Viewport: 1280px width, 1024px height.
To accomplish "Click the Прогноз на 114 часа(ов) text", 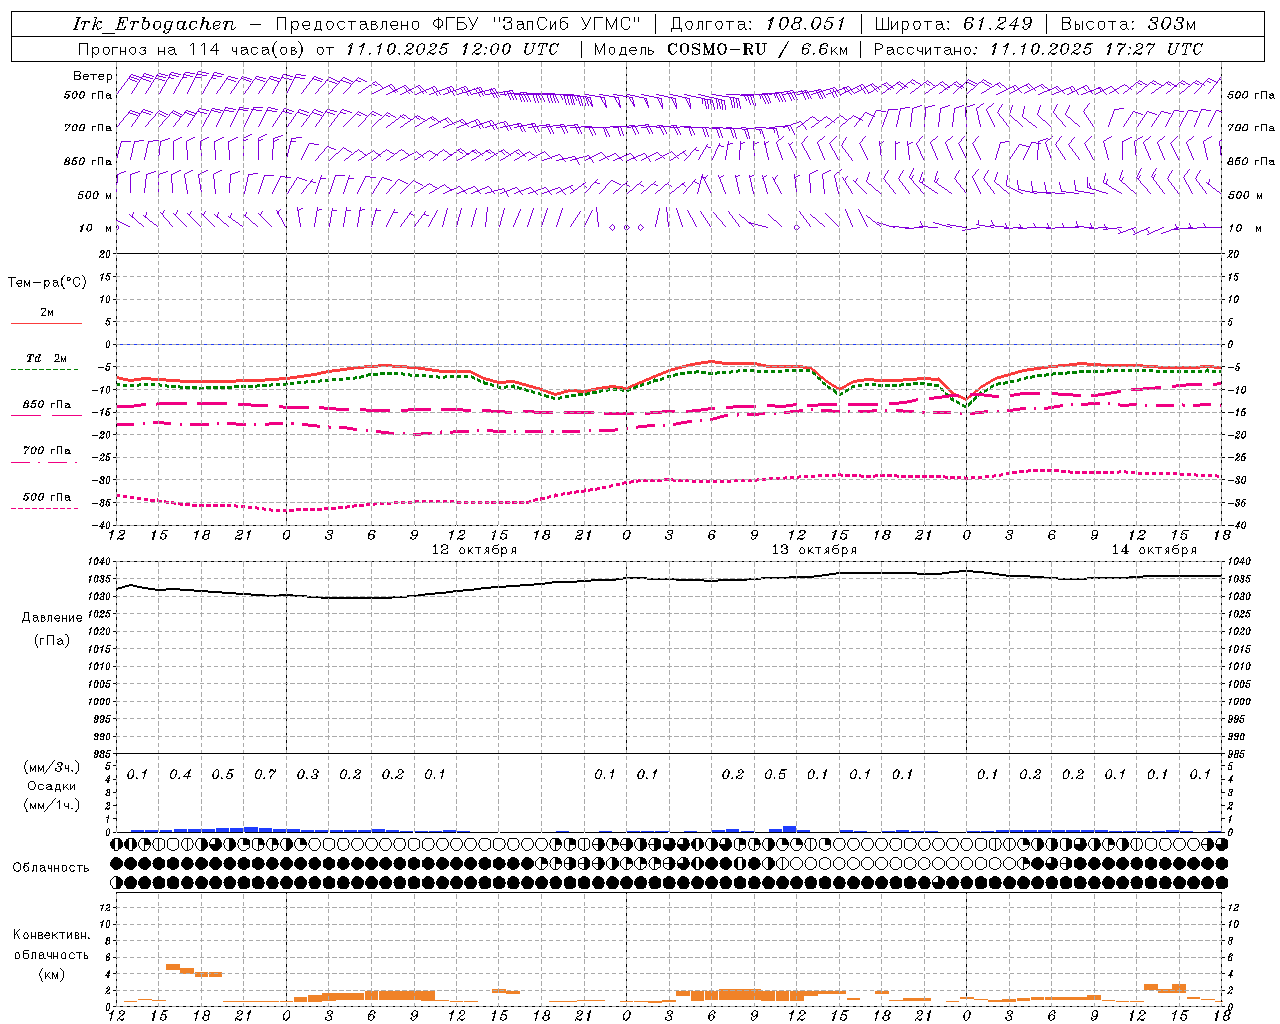I will pyautogui.click(x=192, y=49).
